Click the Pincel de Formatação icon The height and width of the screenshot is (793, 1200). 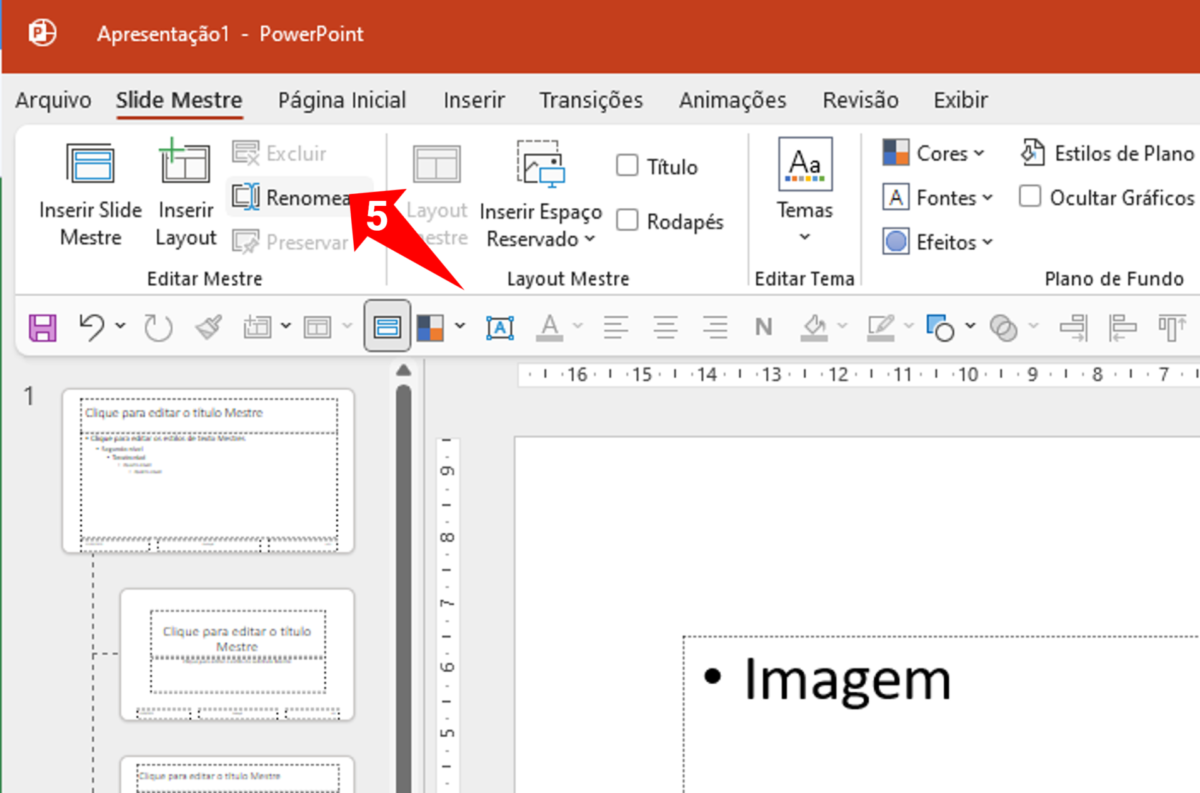(x=208, y=327)
